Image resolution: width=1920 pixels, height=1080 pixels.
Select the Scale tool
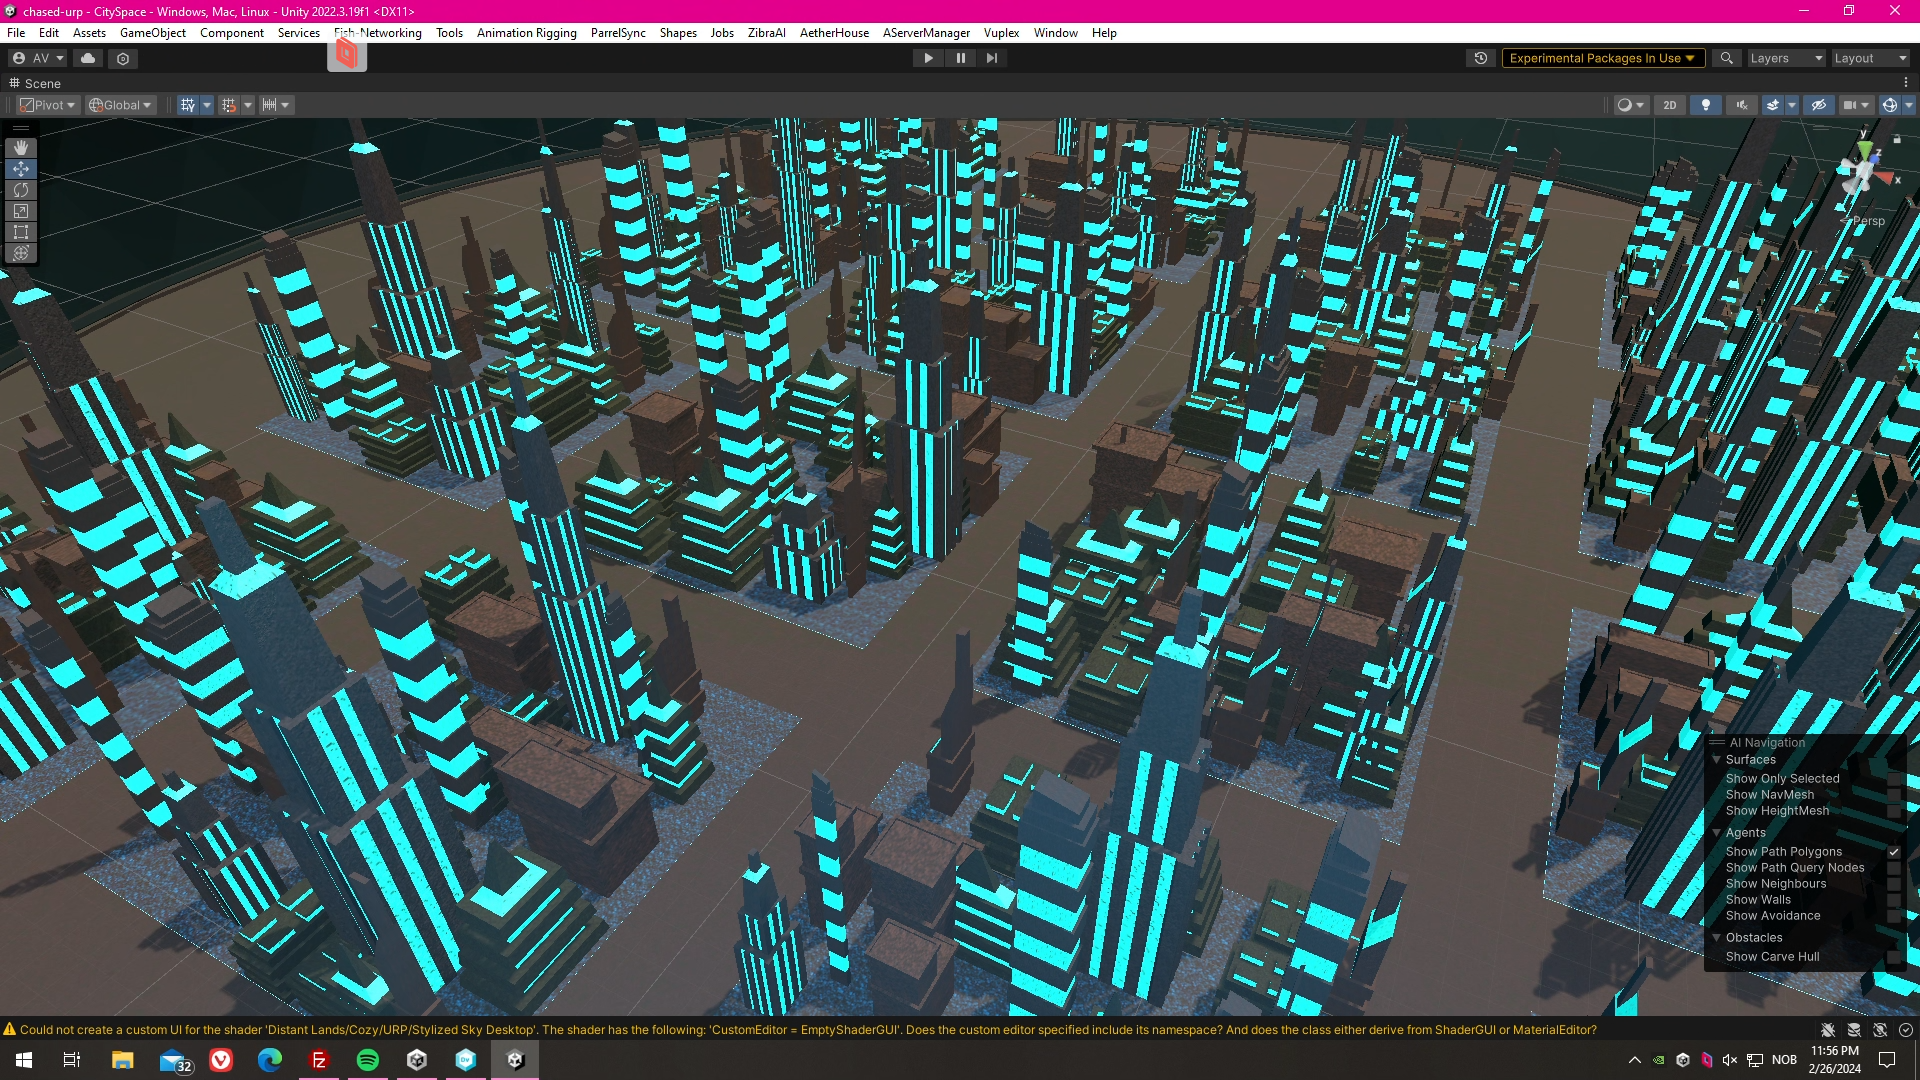21,211
